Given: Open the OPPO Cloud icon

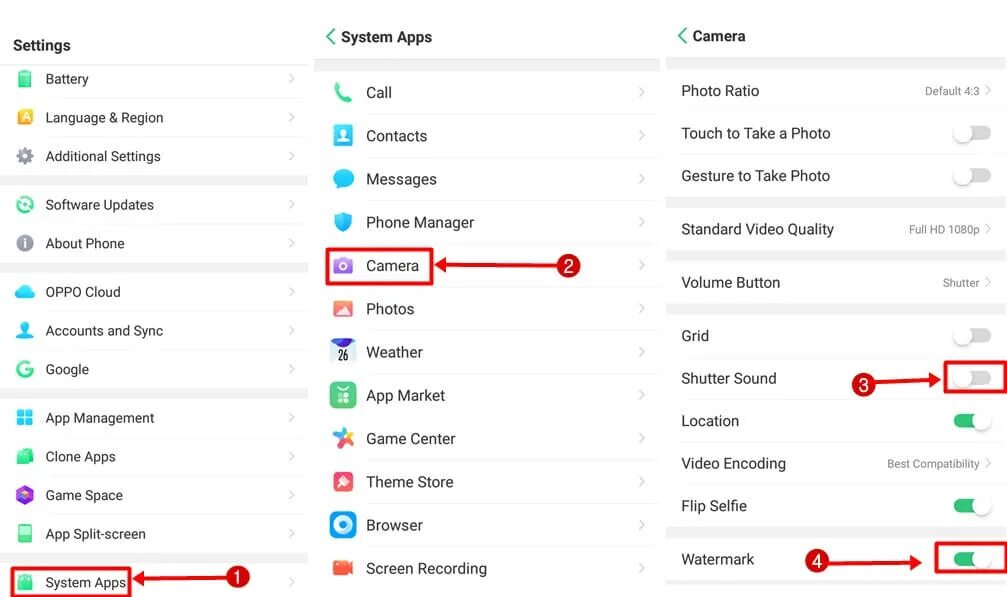Looking at the screenshot, I should tap(25, 292).
